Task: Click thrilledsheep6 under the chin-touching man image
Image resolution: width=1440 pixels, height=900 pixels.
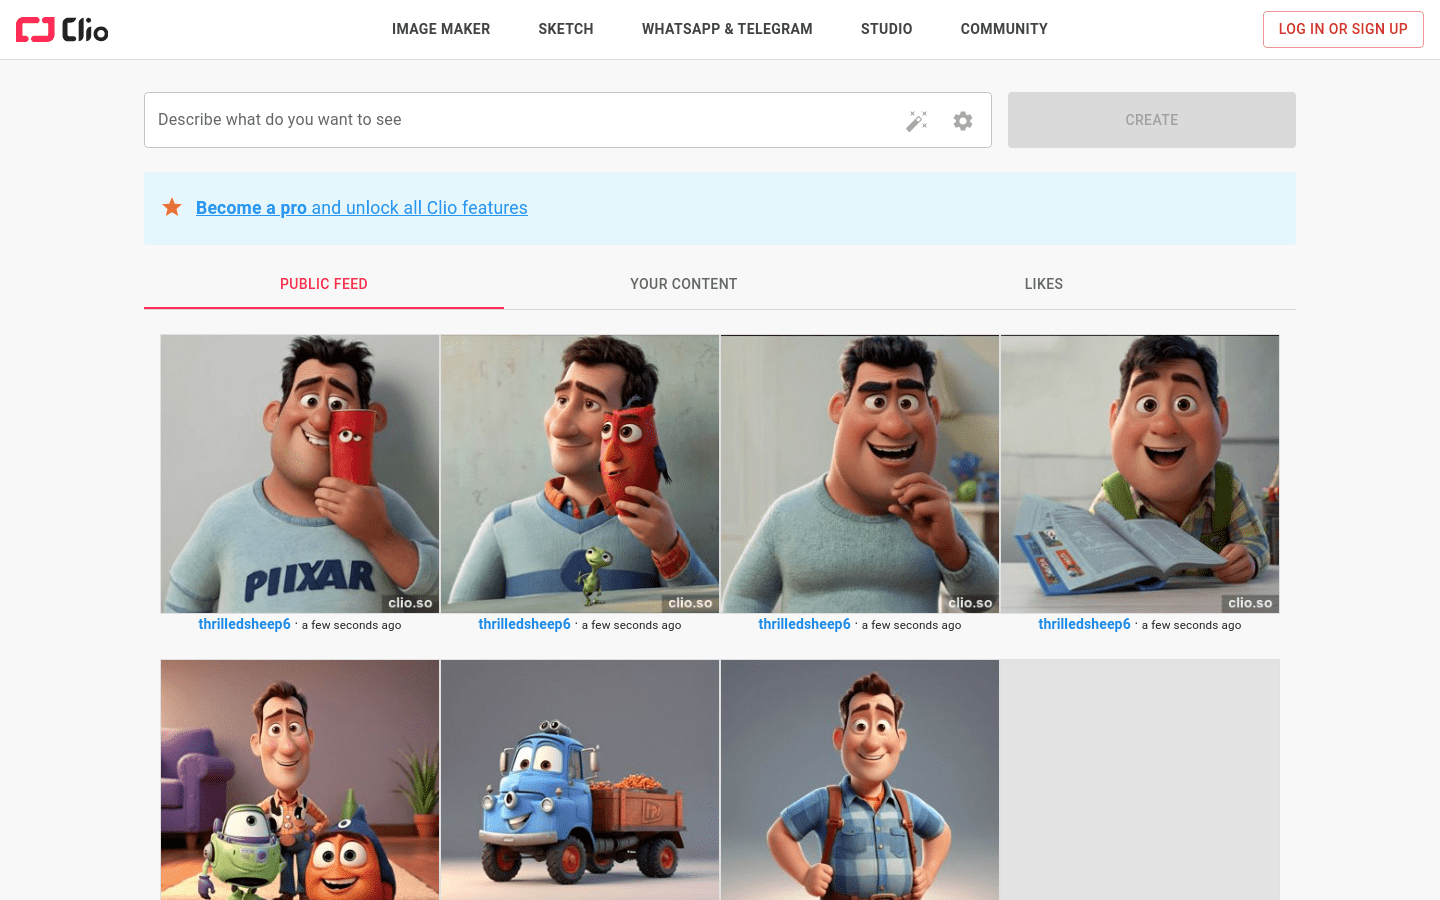Action: tap(804, 624)
